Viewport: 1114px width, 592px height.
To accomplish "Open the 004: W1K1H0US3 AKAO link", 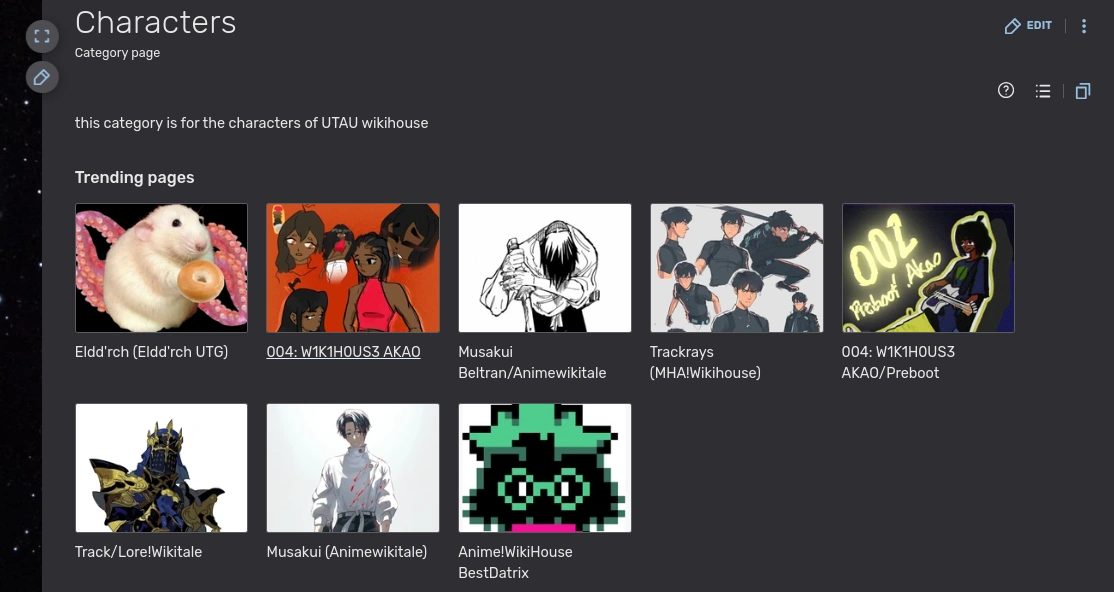I will tap(343, 352).
